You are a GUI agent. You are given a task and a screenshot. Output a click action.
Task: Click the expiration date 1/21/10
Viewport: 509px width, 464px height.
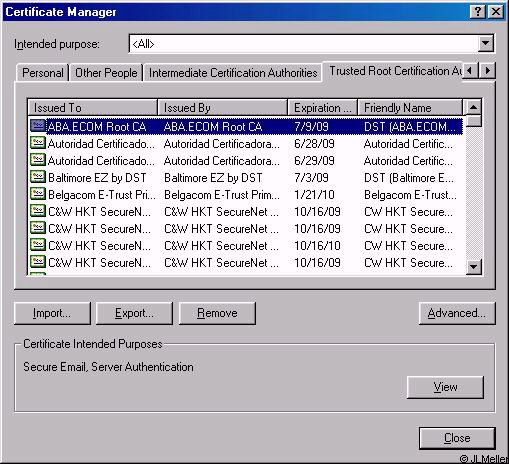pos(314,195)
